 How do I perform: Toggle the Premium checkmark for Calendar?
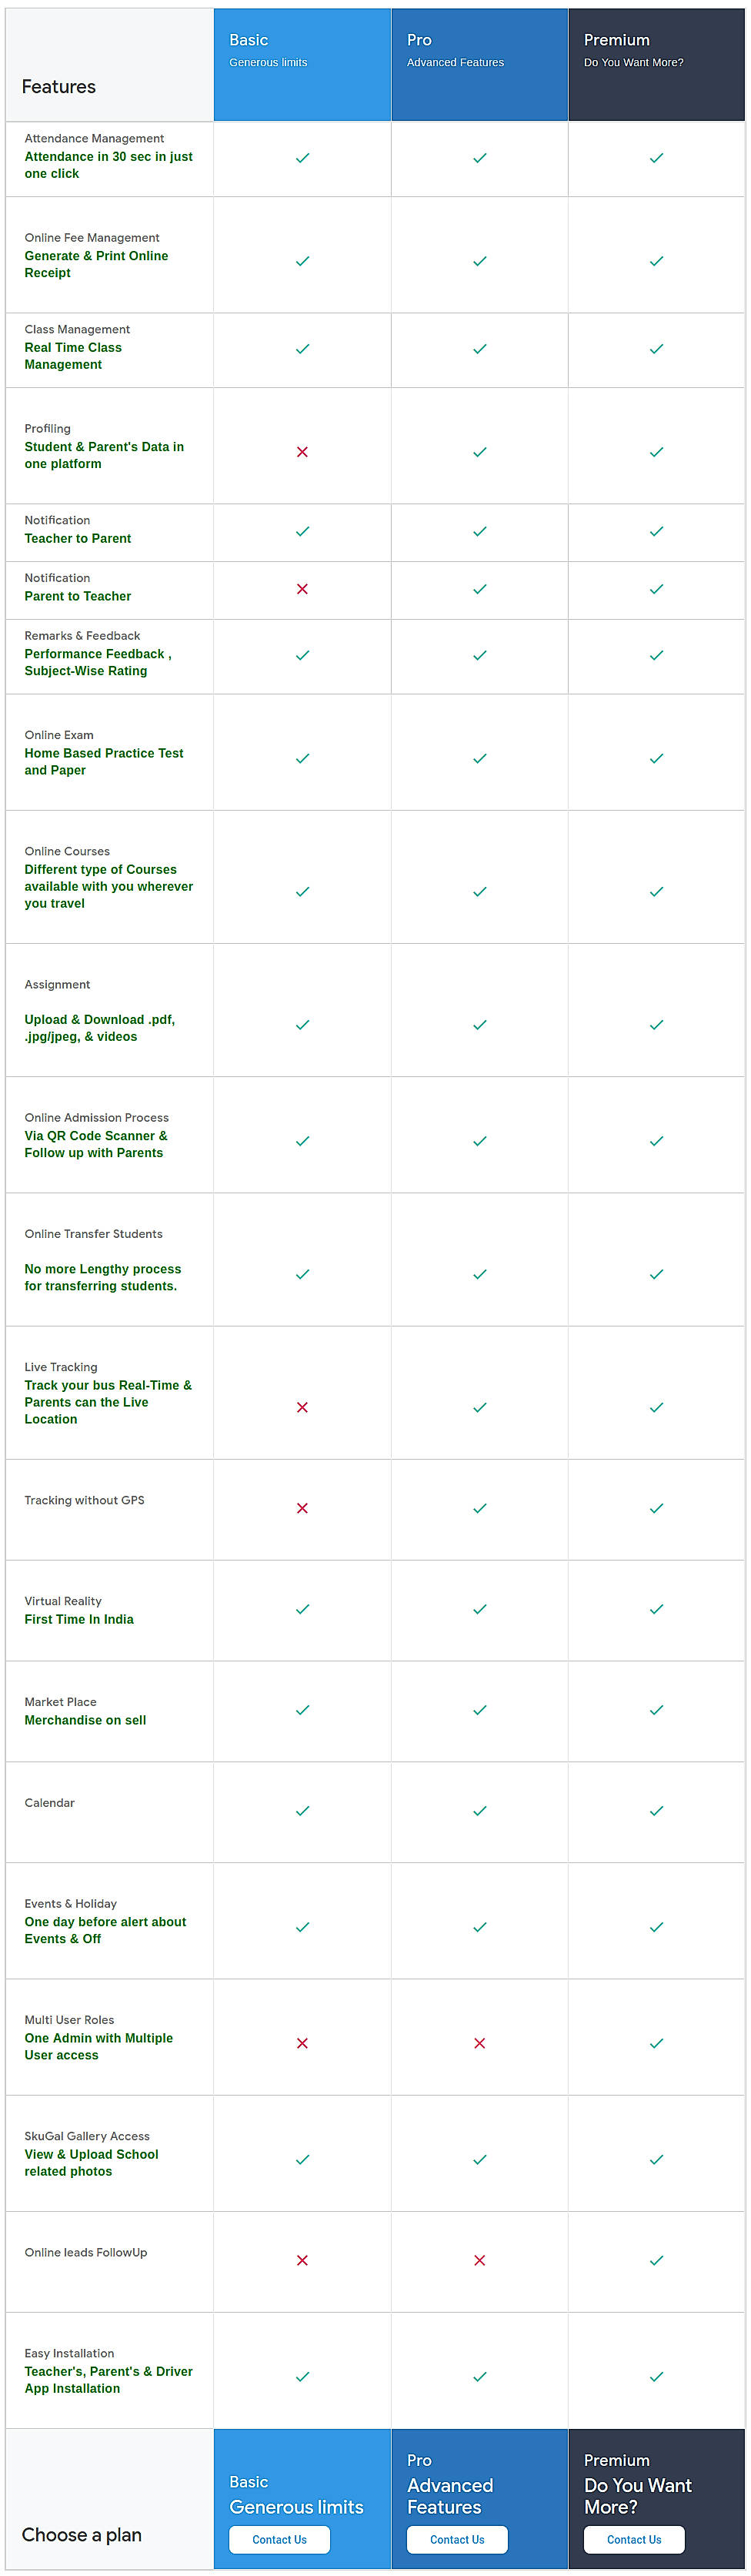[x=656, y=1811]
